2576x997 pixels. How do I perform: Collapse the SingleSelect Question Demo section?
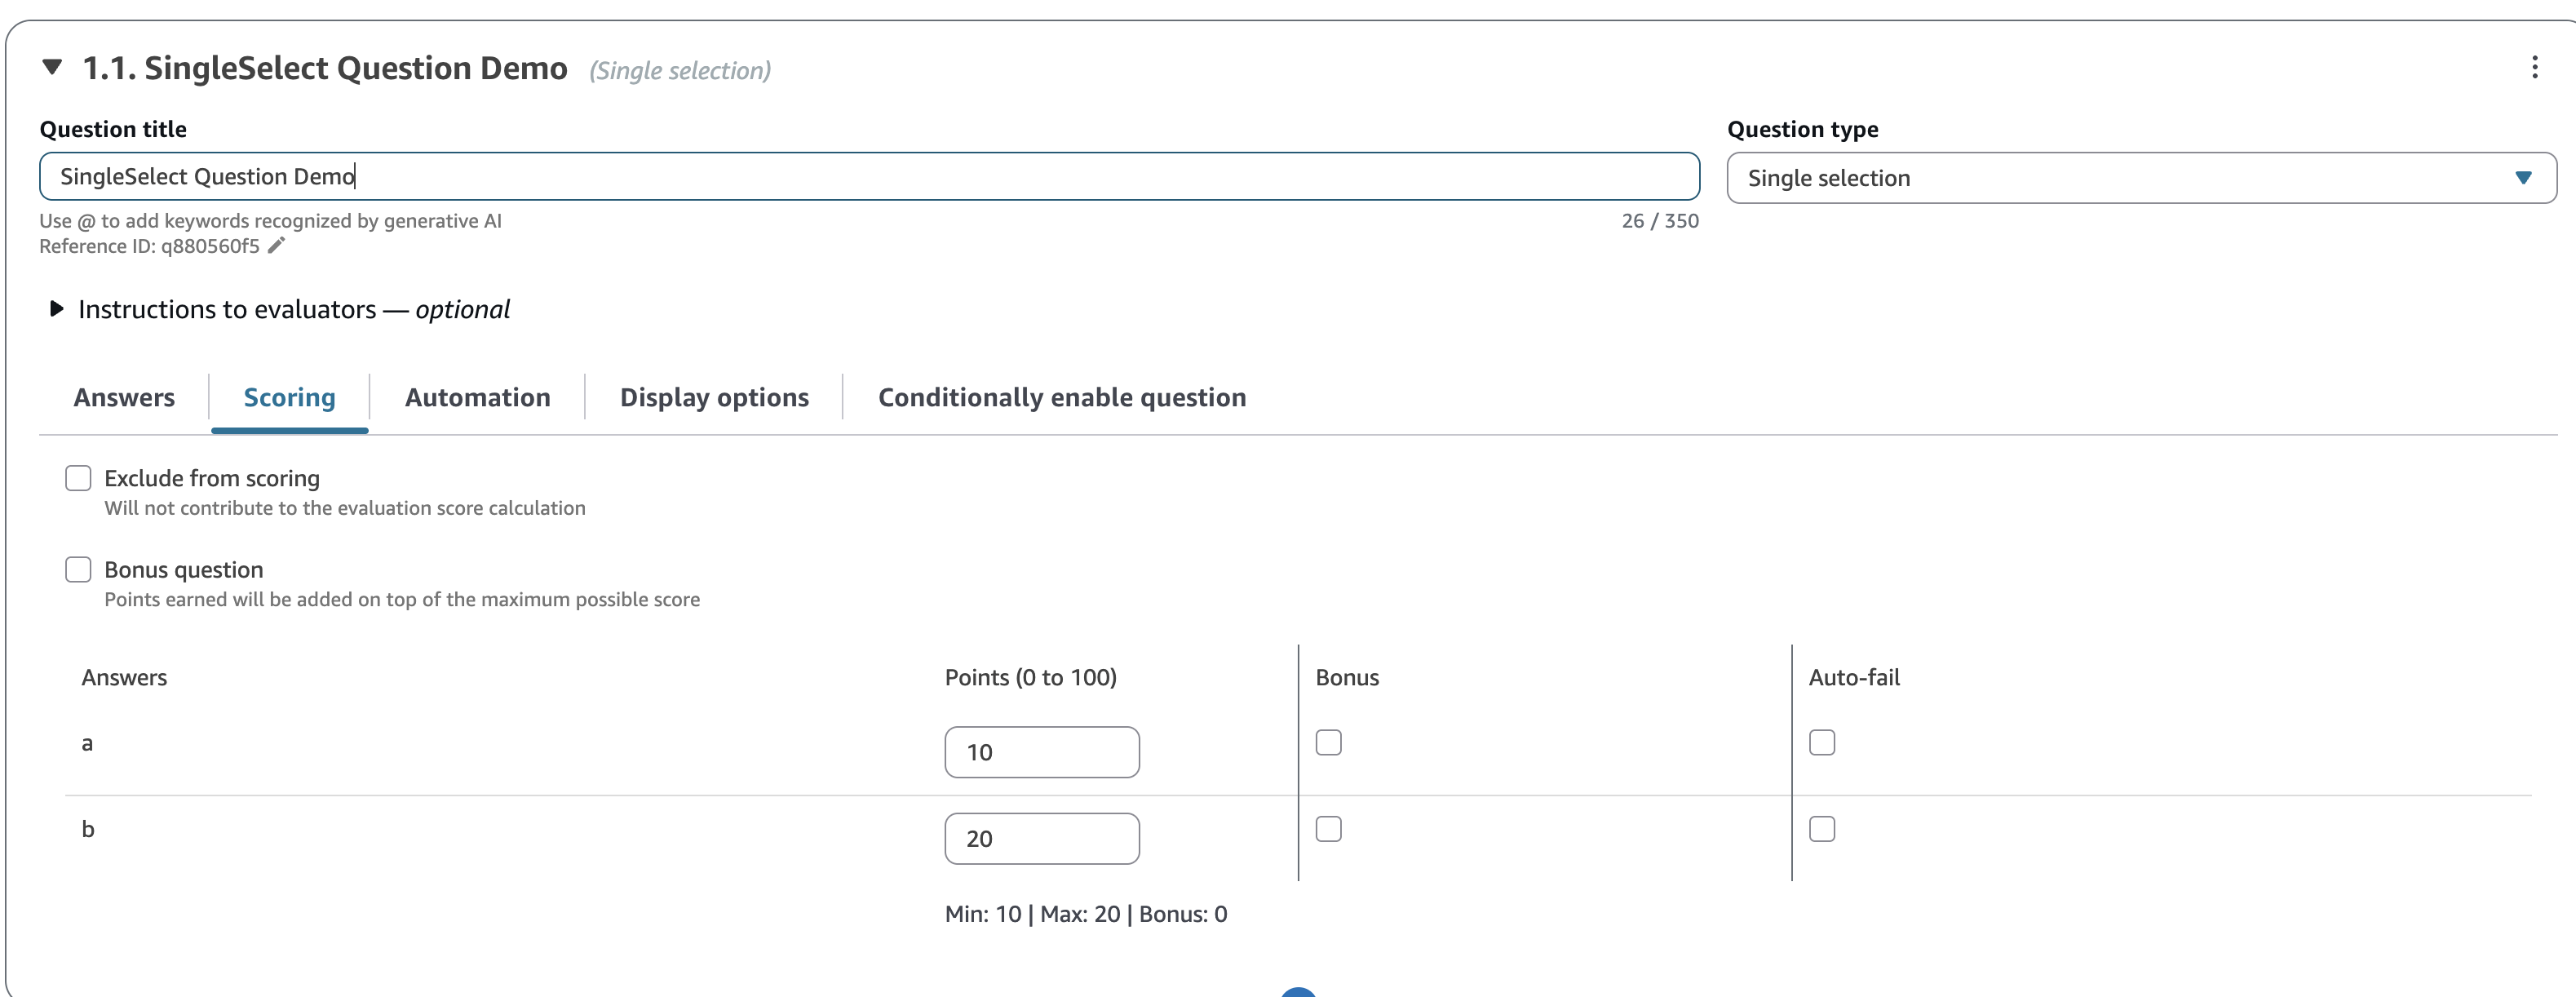(x=52, y=67)
